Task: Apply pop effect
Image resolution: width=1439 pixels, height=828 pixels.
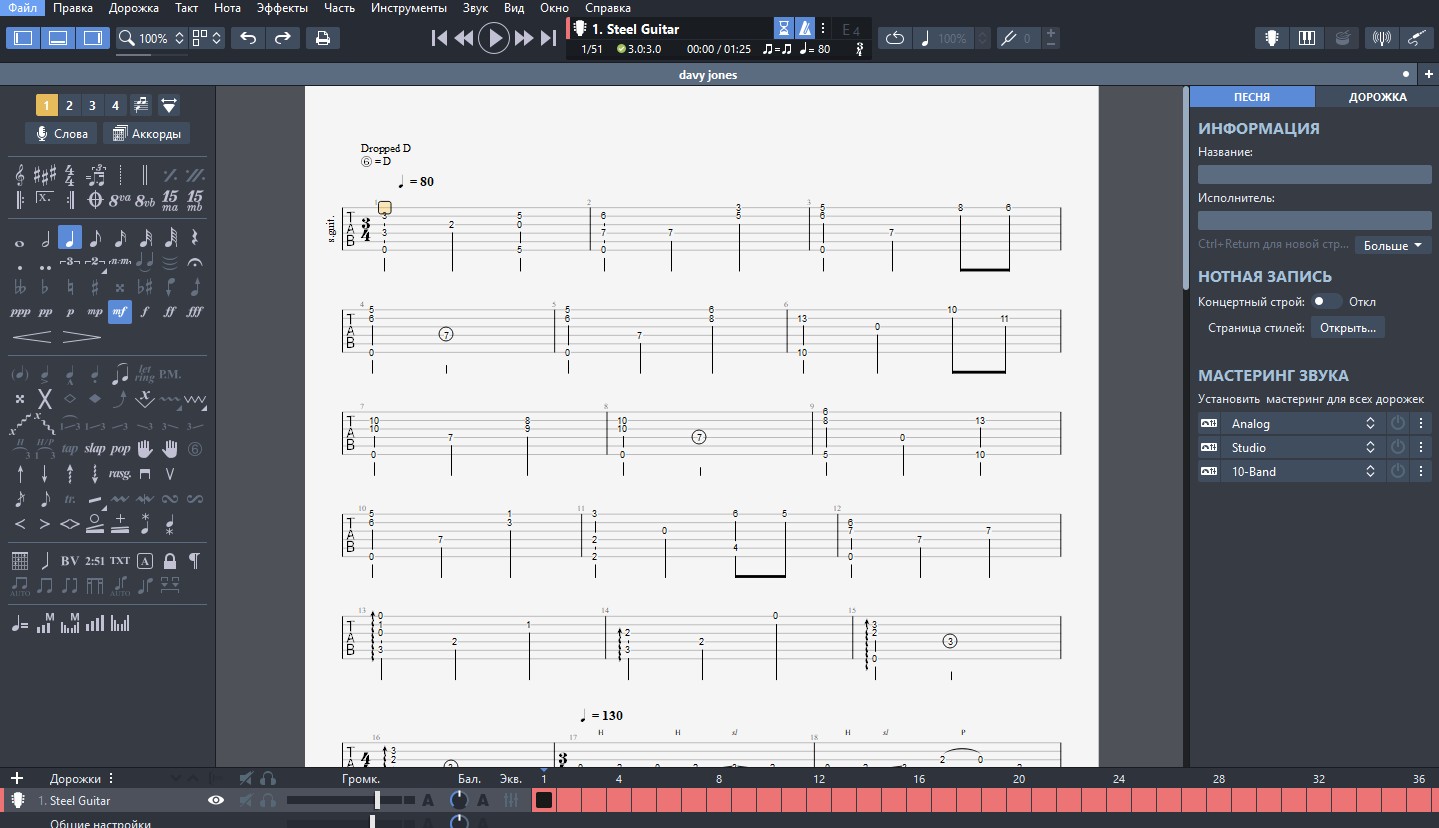Action: click(x=120, y=449)
